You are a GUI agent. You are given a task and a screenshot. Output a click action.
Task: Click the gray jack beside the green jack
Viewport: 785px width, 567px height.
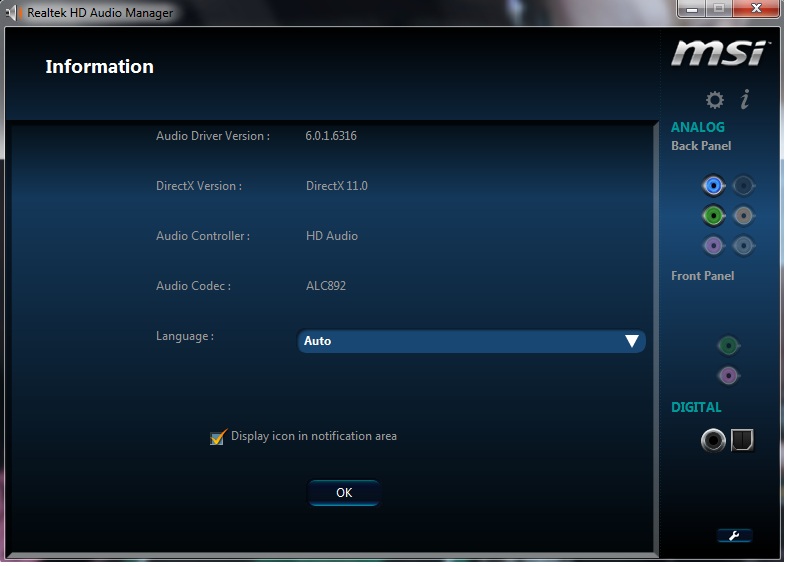pyautogui.click(x=743, y=216)
